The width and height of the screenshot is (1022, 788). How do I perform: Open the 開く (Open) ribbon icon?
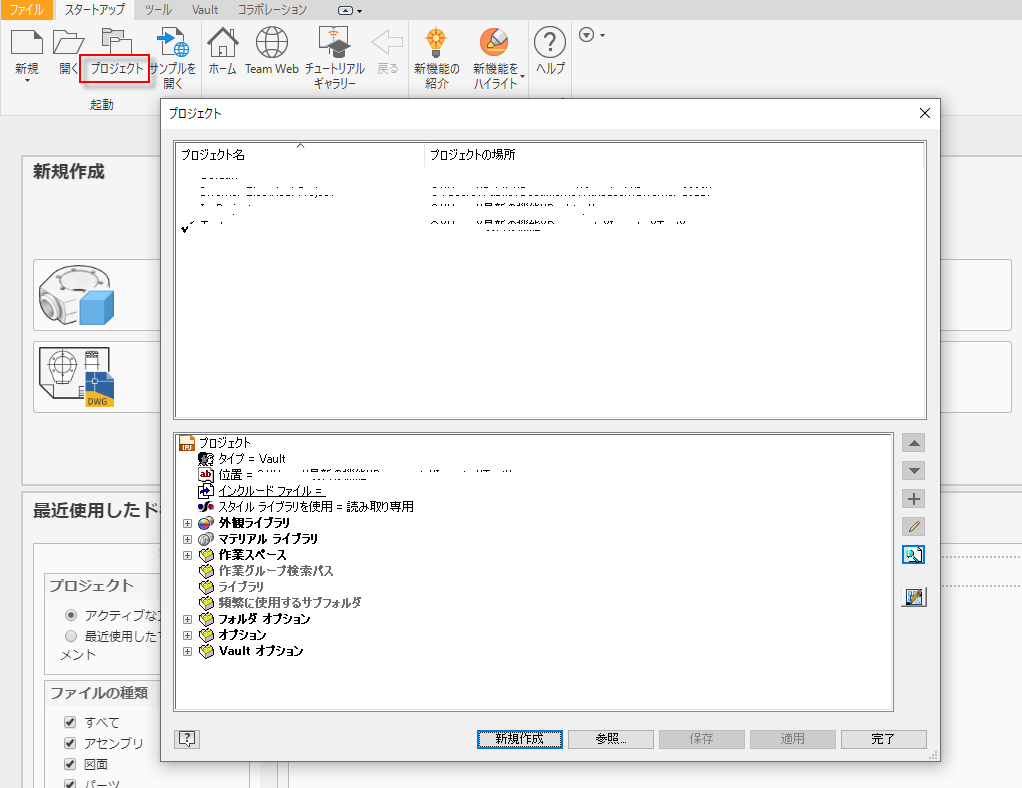tap(68, 42)
